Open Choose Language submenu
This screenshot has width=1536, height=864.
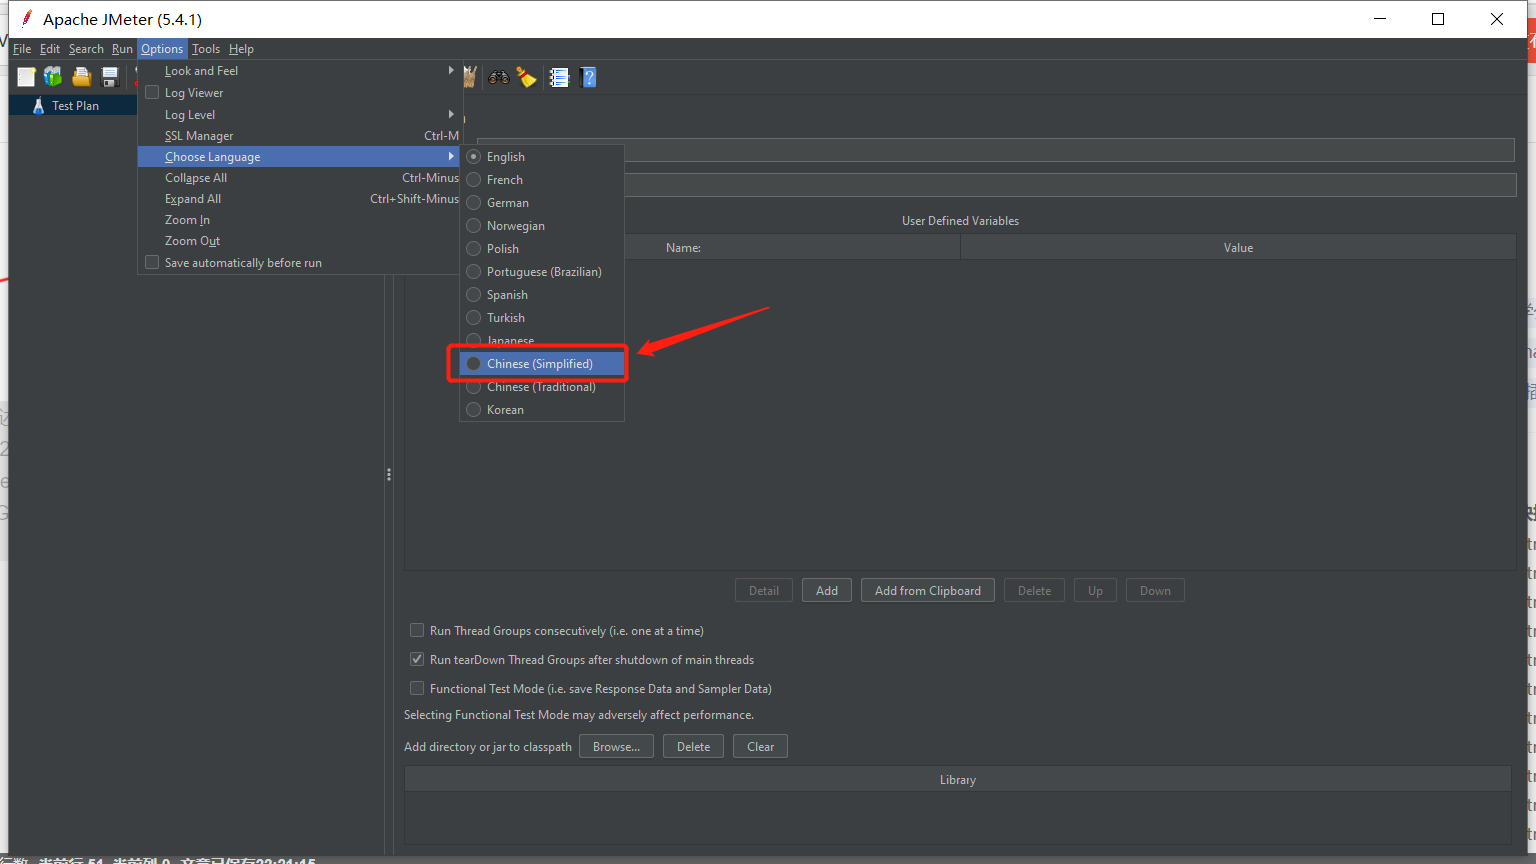(x=299, y=157)
